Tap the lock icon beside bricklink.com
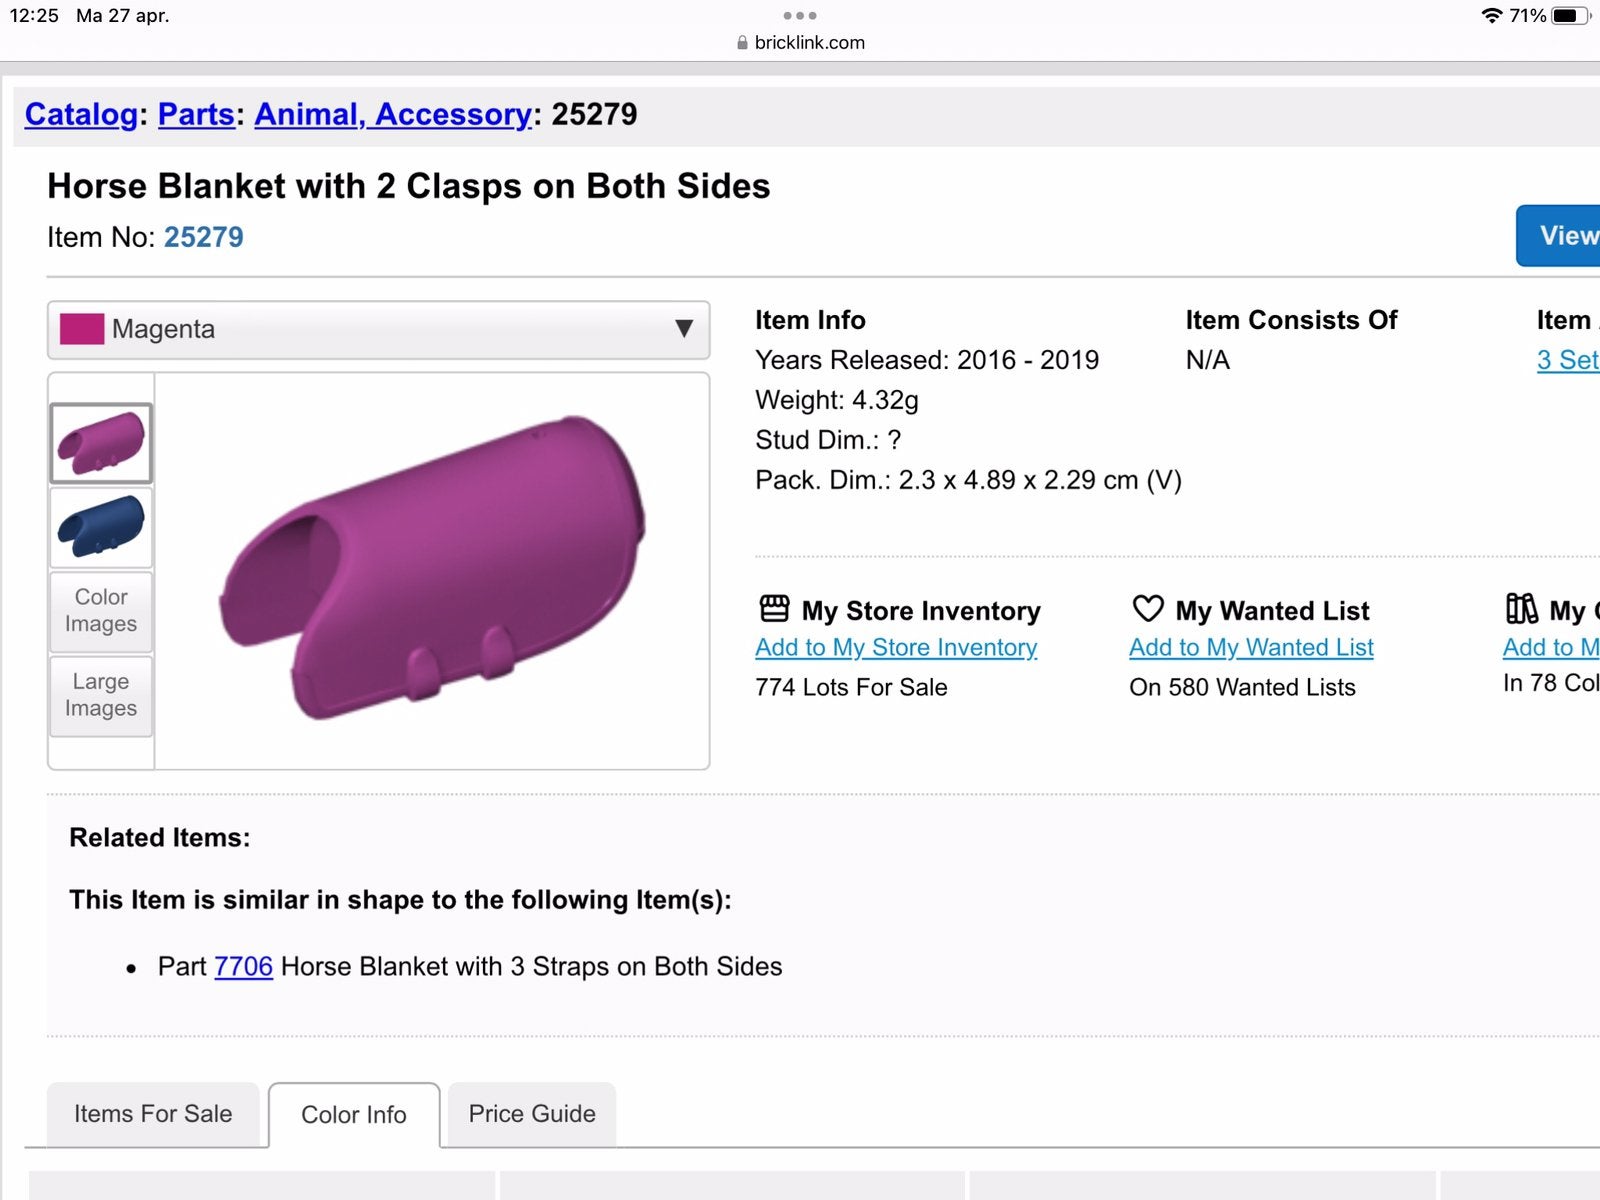Screen dimensions: 1600x1200 click(x=742, y=43)
